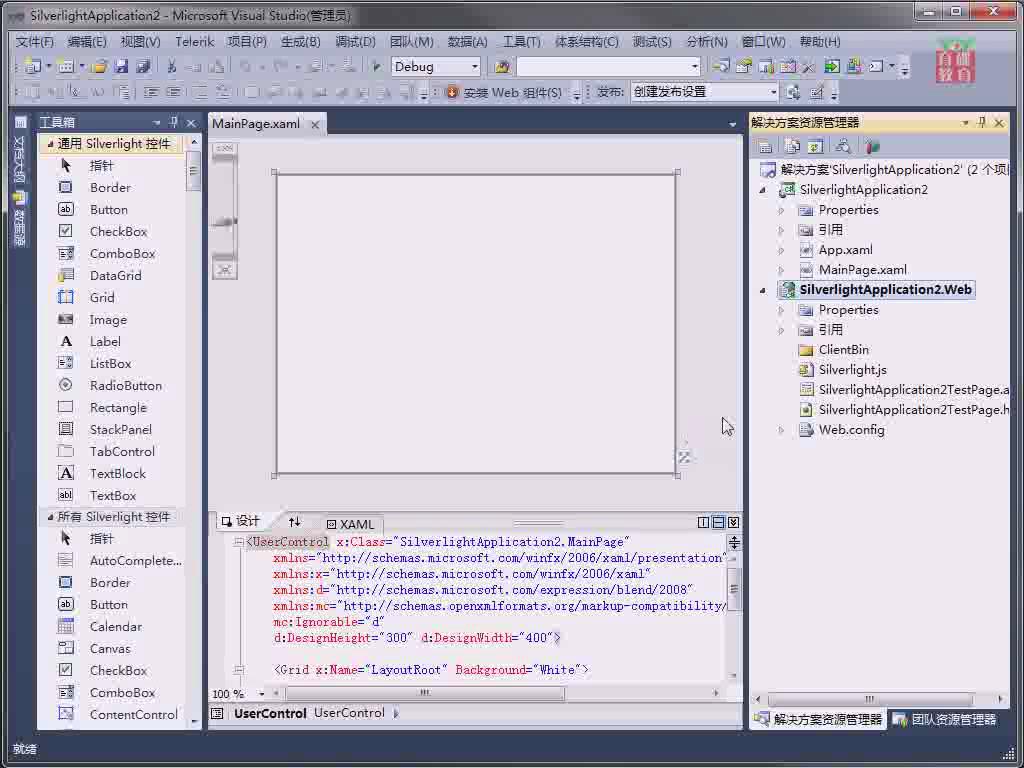Click the bold UserControl breadcrumb button
Image resolution: width=1024 pixels, height=768 pixels.
pyautogui.click(x=270, y=713)
